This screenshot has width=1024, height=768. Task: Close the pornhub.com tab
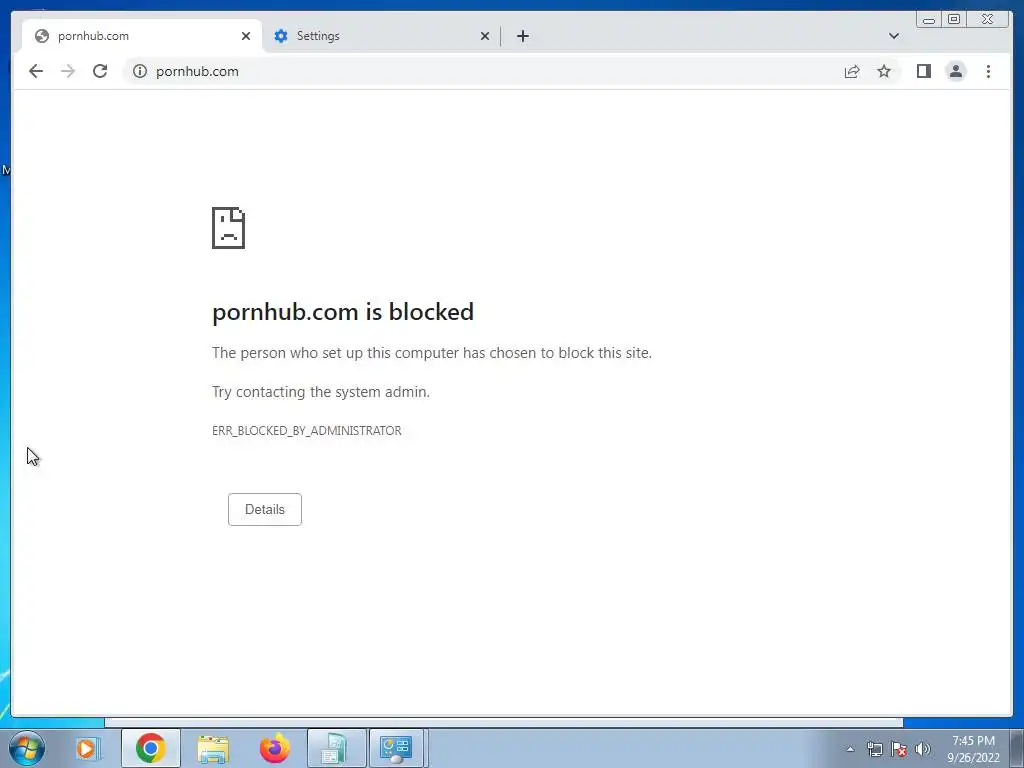point(246,36)
